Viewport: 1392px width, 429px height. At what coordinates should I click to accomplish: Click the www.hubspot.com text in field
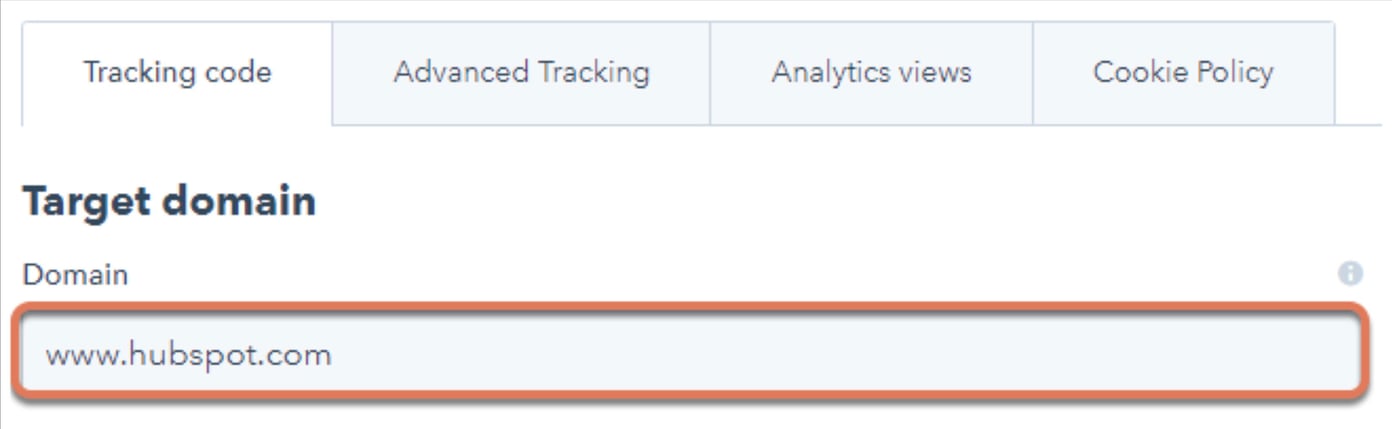[188, 355]
